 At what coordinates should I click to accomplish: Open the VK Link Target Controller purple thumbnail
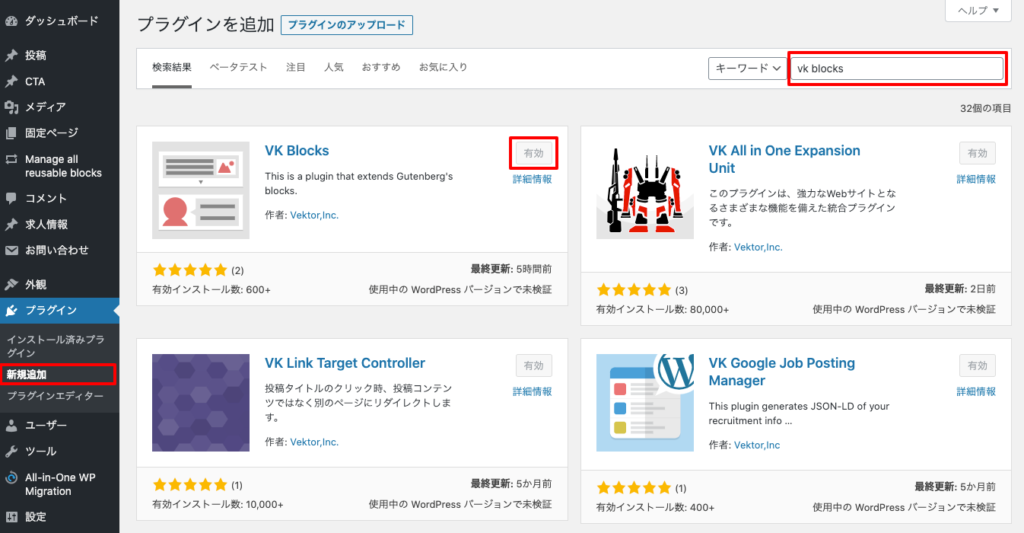[x=200, y=402]
